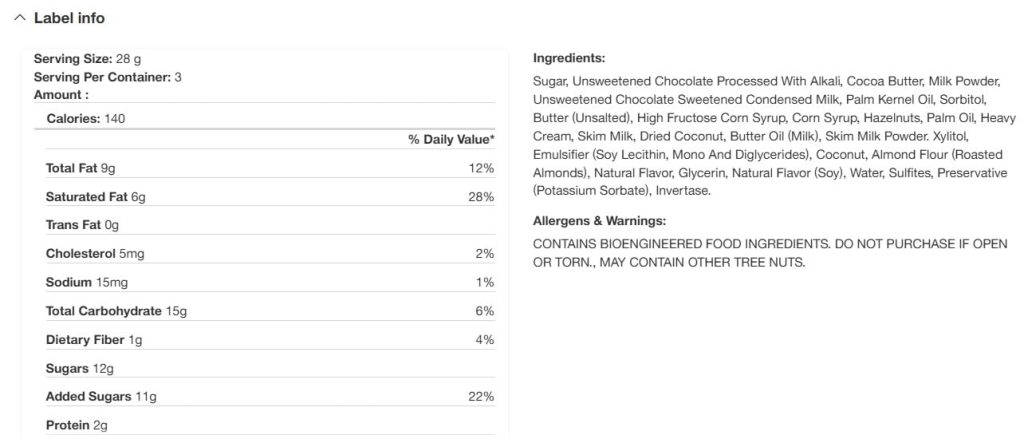Click the Label info section heading
The width and height of the screenshot is (1024, 439).
(x=69, y=18)
